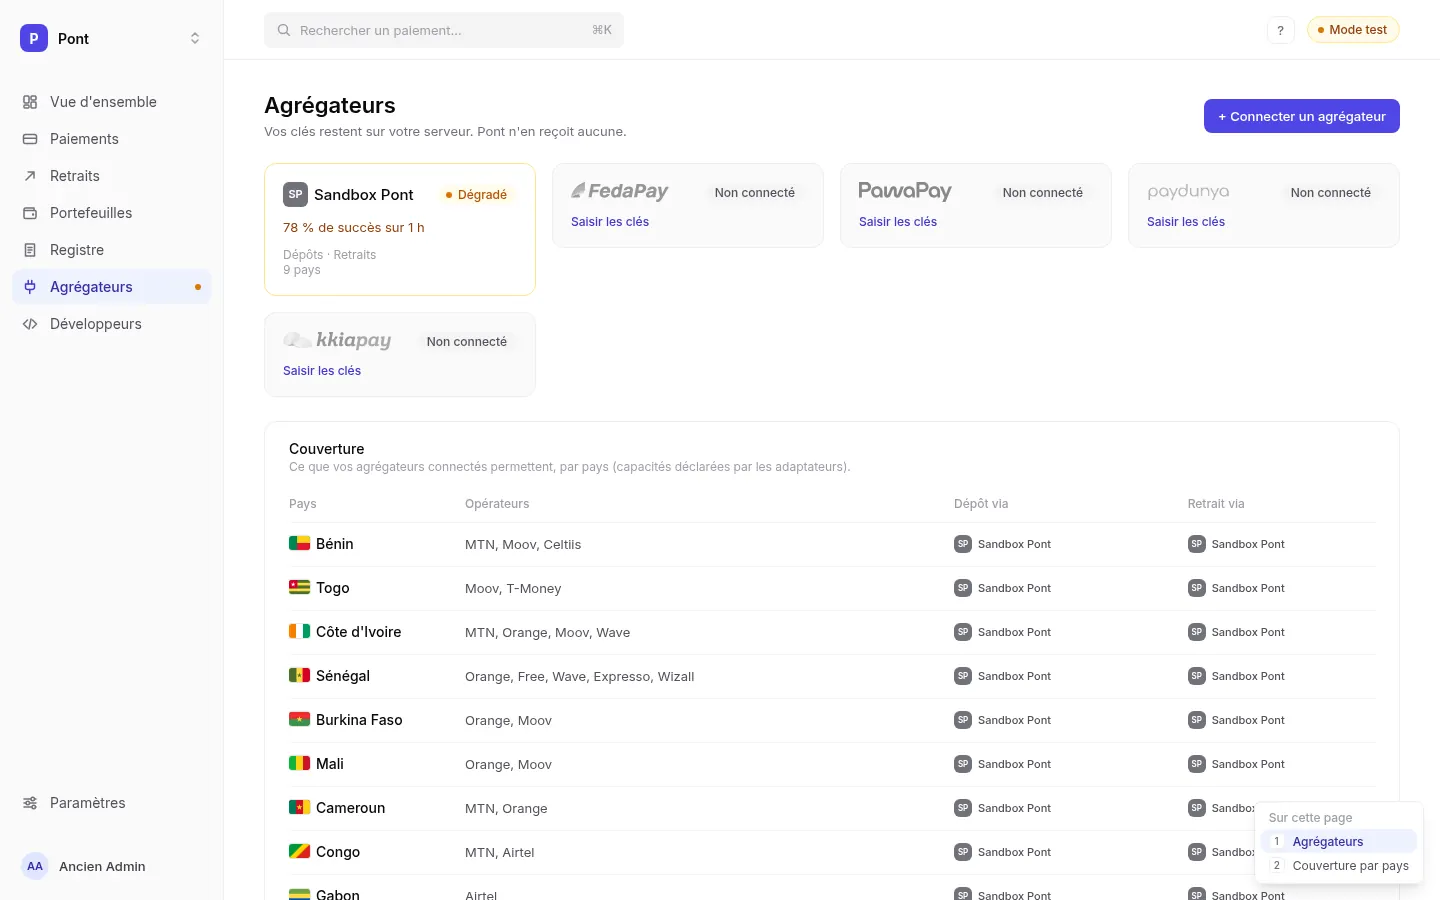Viewport: 1440px width, 900px height.
Task: Click the Rechercher un paiement search field
Action: 444,30
